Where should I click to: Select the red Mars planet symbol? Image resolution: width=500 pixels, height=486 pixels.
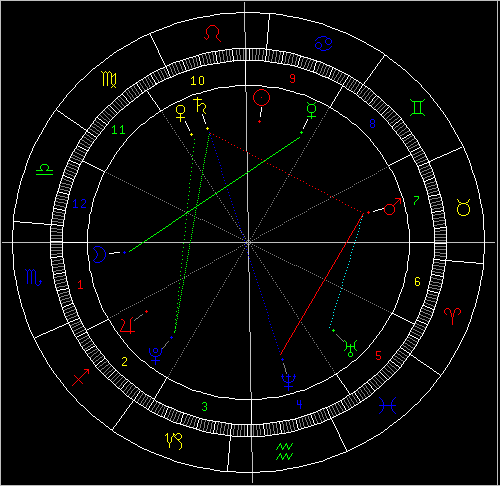coord(392,206)
